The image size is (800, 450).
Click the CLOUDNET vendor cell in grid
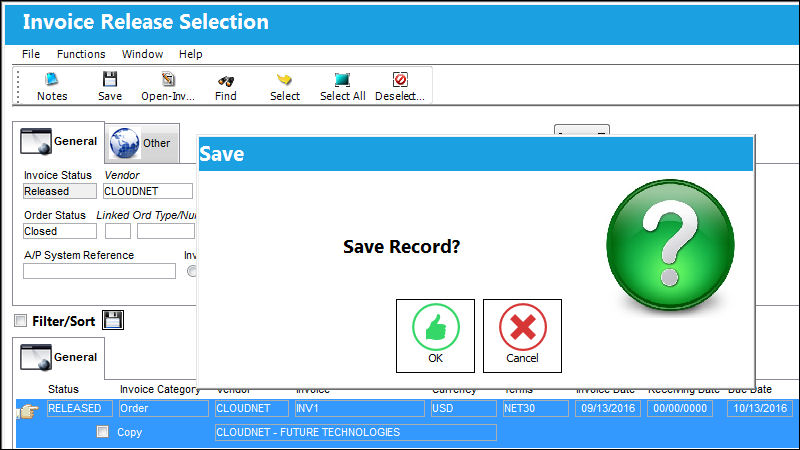click(x=252, y=408)
